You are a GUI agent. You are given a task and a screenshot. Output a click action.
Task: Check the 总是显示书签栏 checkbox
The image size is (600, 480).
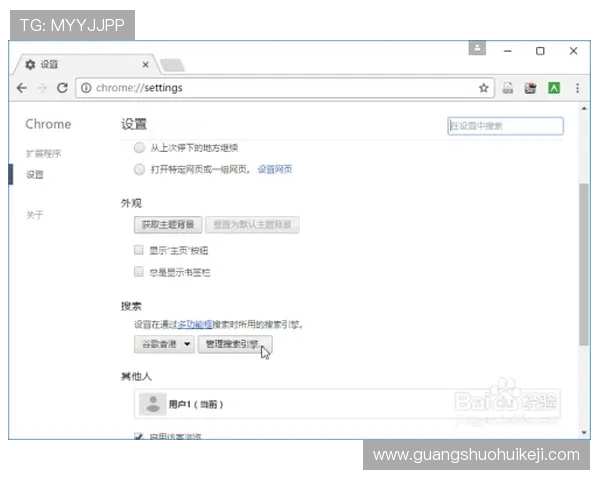click(x=139, y=272)
